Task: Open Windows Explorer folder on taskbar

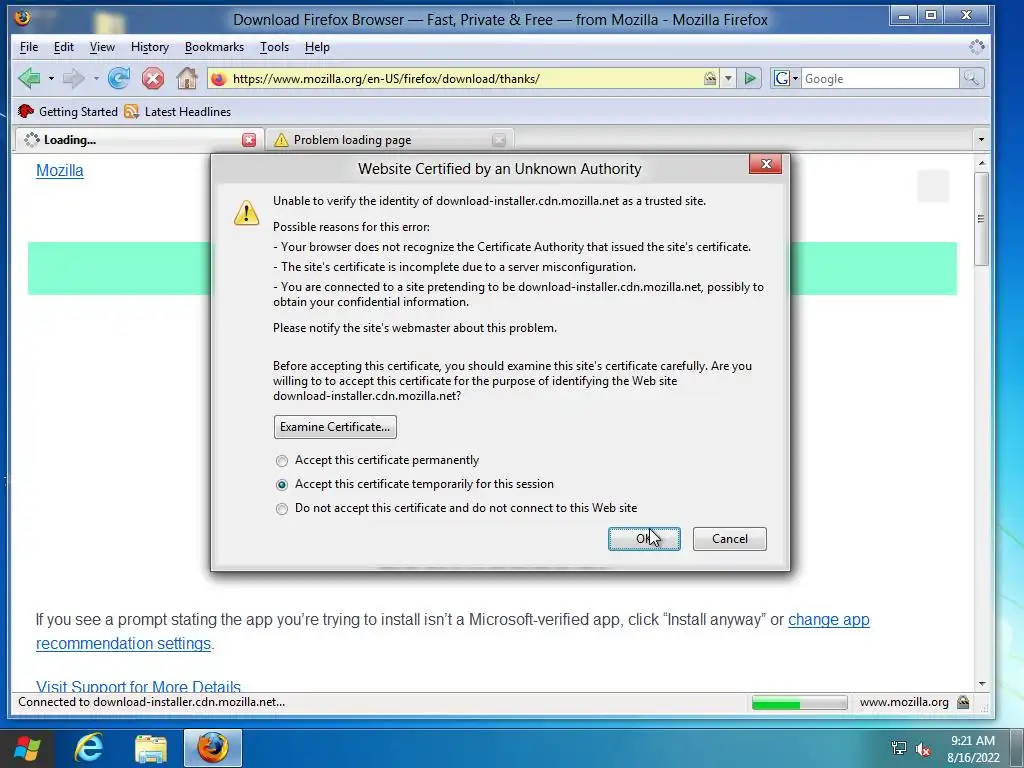Action: (x=151, y=748)
